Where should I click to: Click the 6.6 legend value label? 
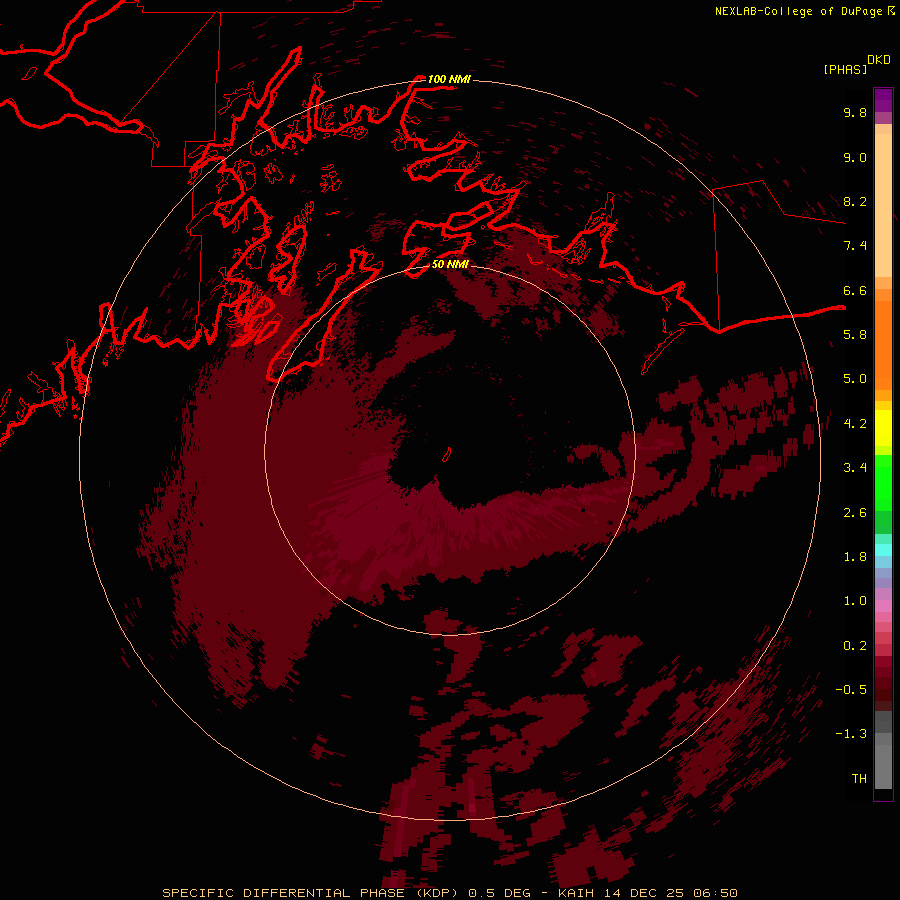pyautogui.click(x=855, y=290)
